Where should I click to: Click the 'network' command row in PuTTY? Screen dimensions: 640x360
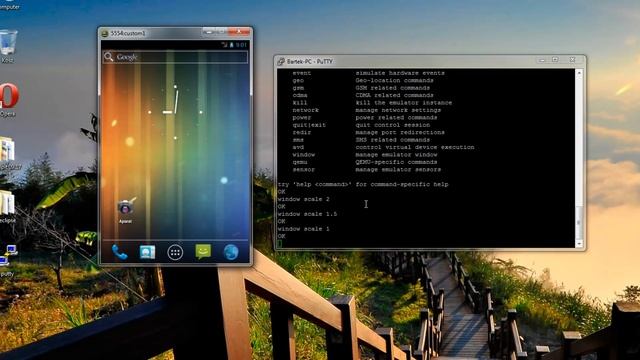tap(367, 110)
